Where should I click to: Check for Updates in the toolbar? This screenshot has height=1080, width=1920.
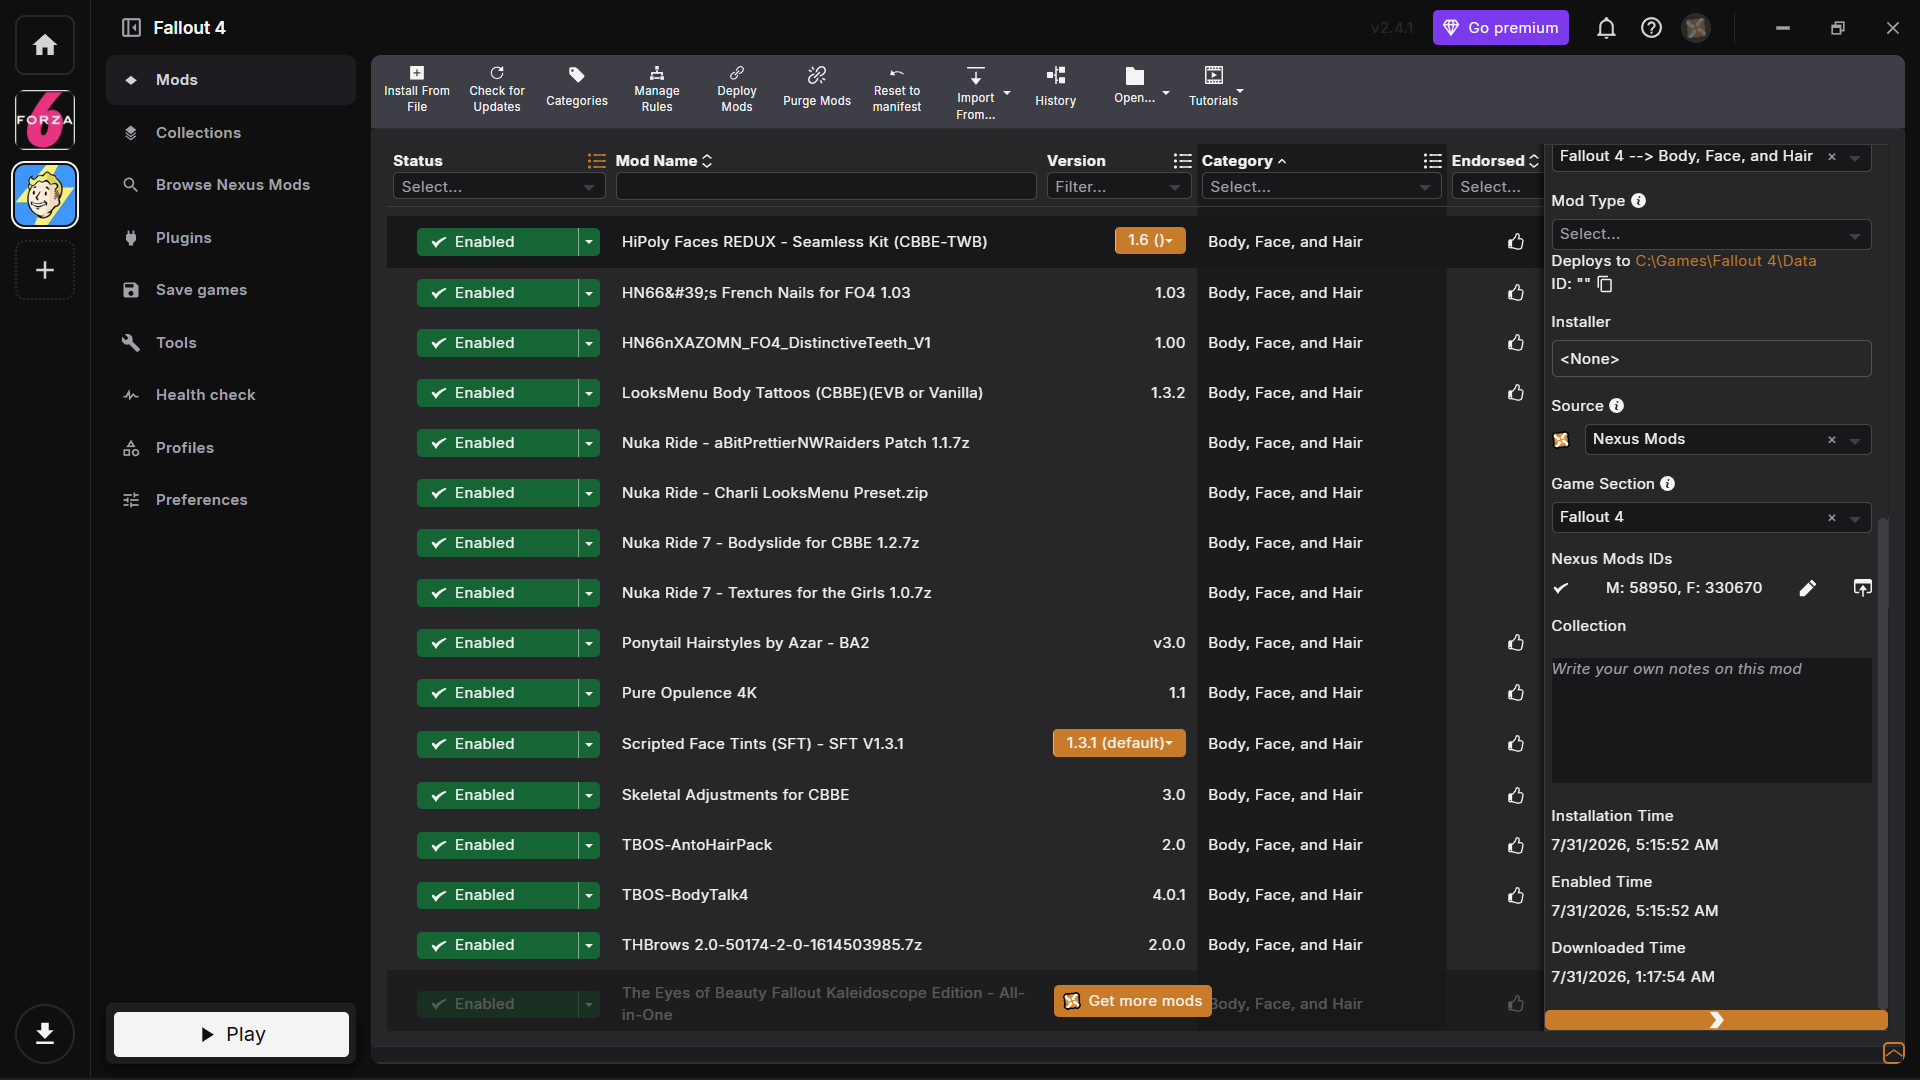coord(497,90)
